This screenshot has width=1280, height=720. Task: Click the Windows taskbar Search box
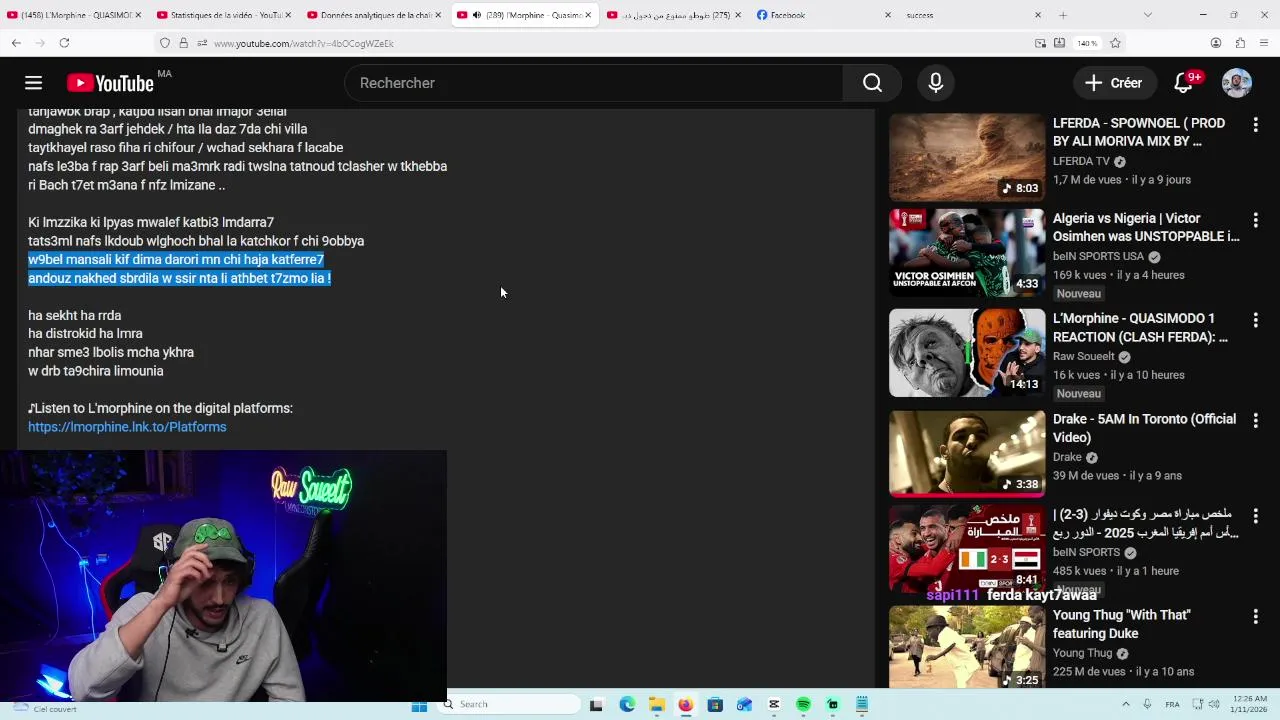coord(510,705)
